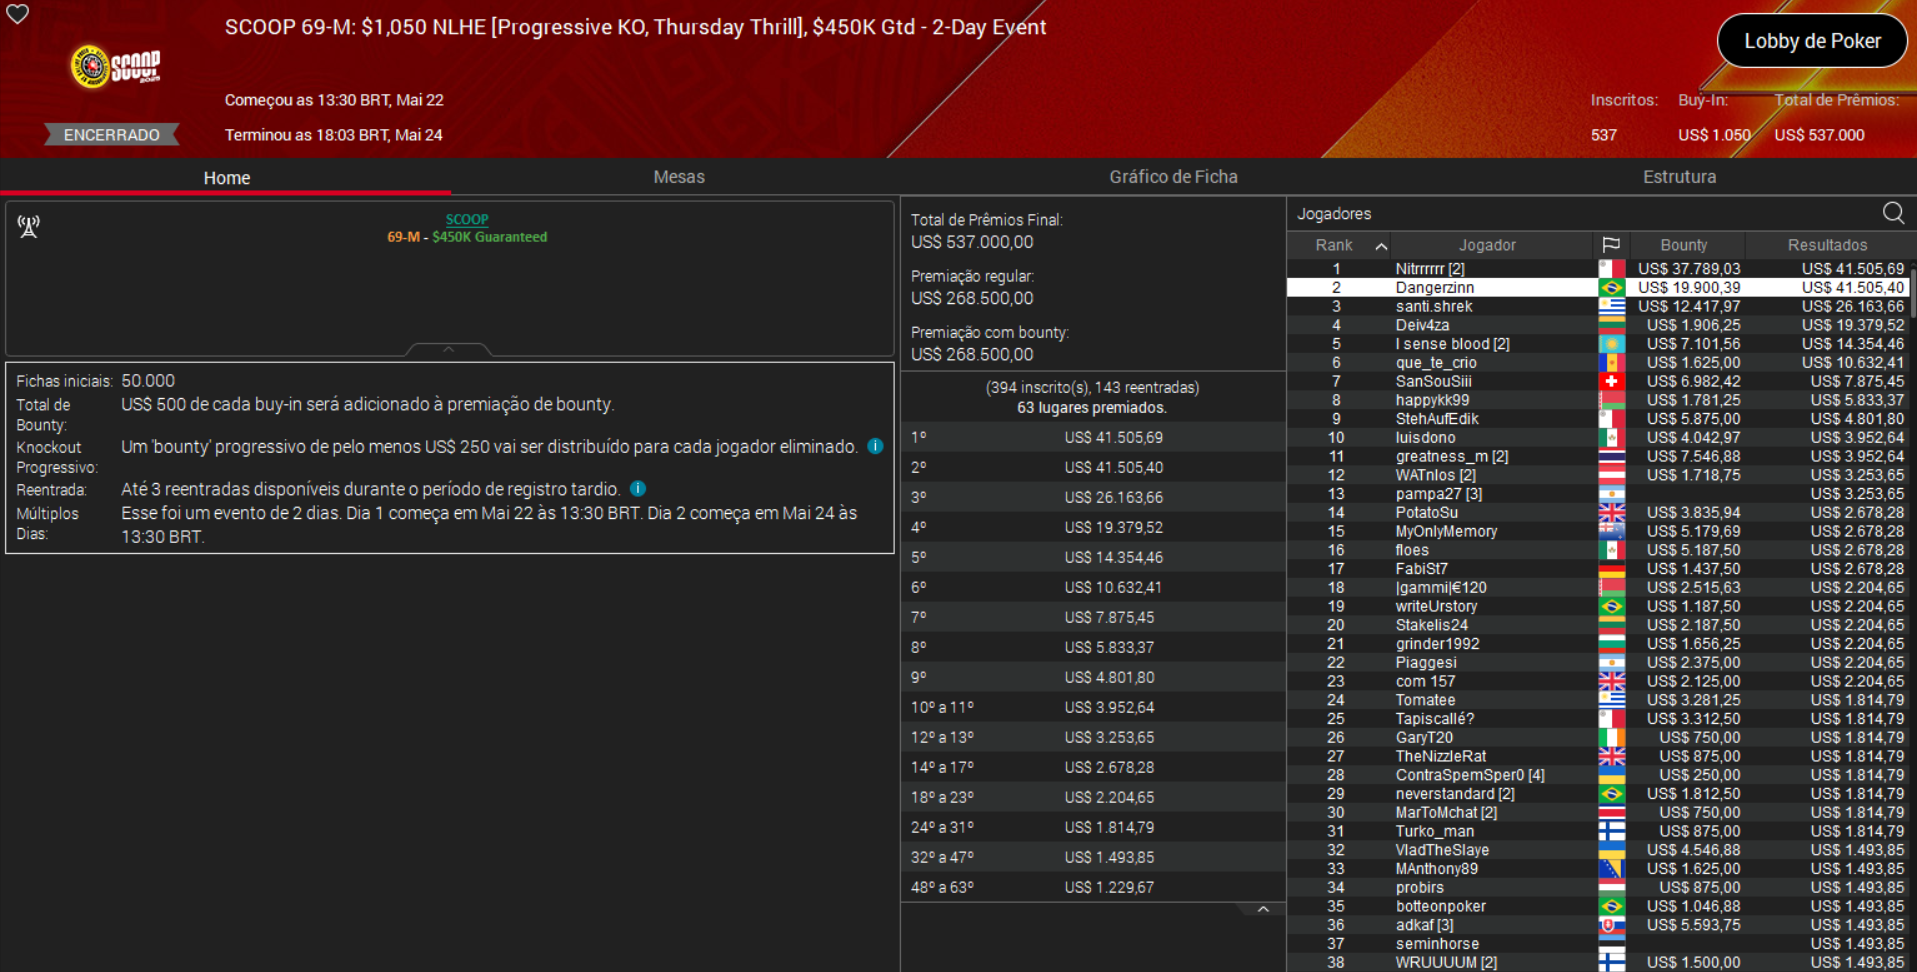
Task: Select player row WRUUUUM [2]
Action: tap(1597, 962)
